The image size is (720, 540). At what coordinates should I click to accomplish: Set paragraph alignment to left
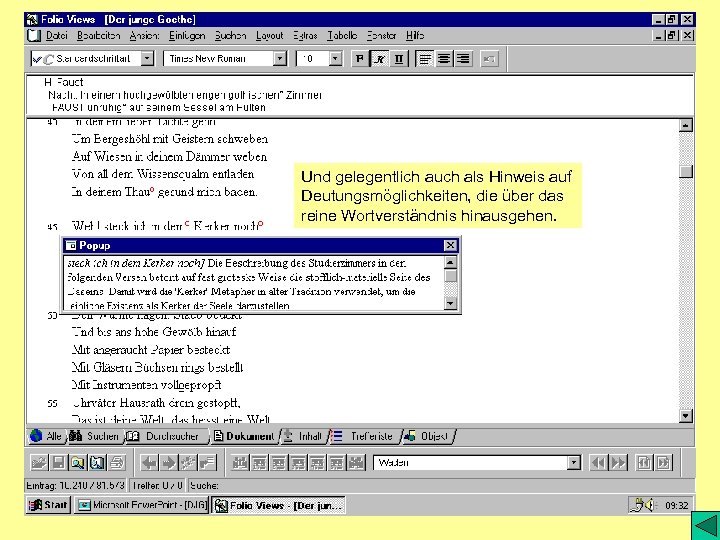pos(424,58)
